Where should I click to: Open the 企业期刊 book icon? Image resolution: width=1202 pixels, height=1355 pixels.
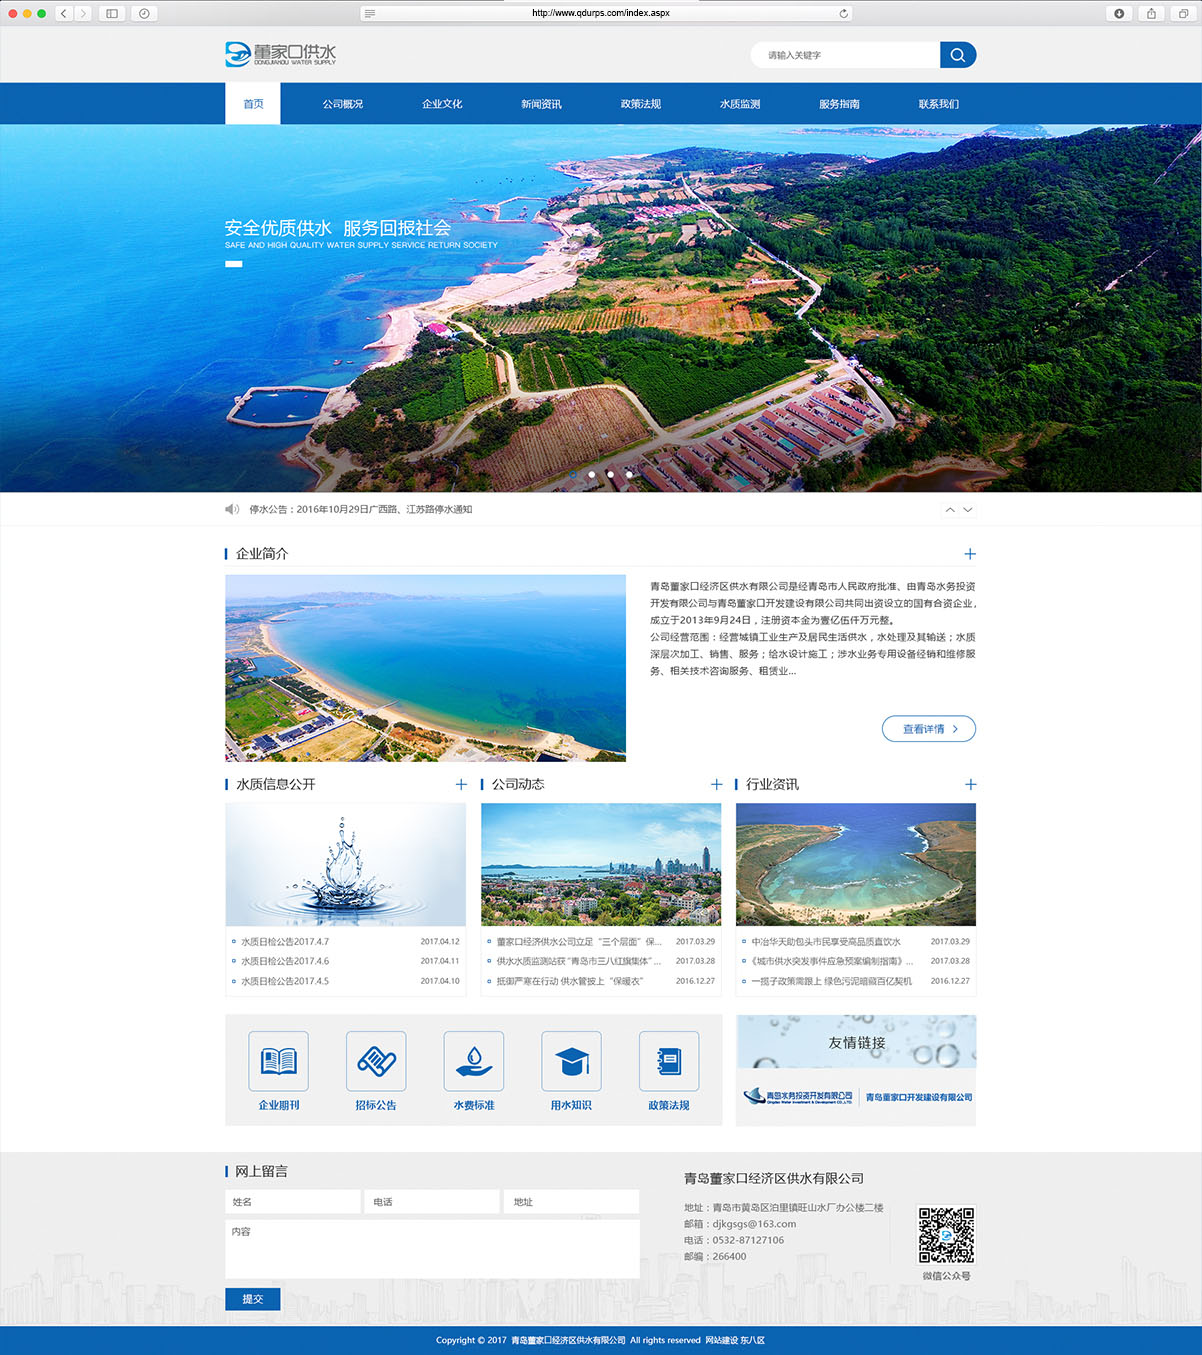point(278,1061)
